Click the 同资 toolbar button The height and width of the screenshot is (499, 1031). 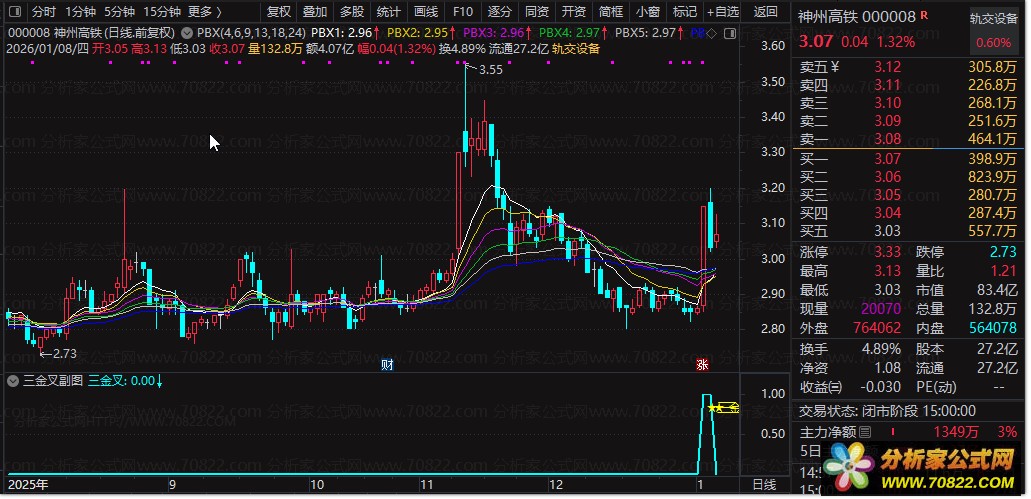pyautogui.click(x=537, y=11)
